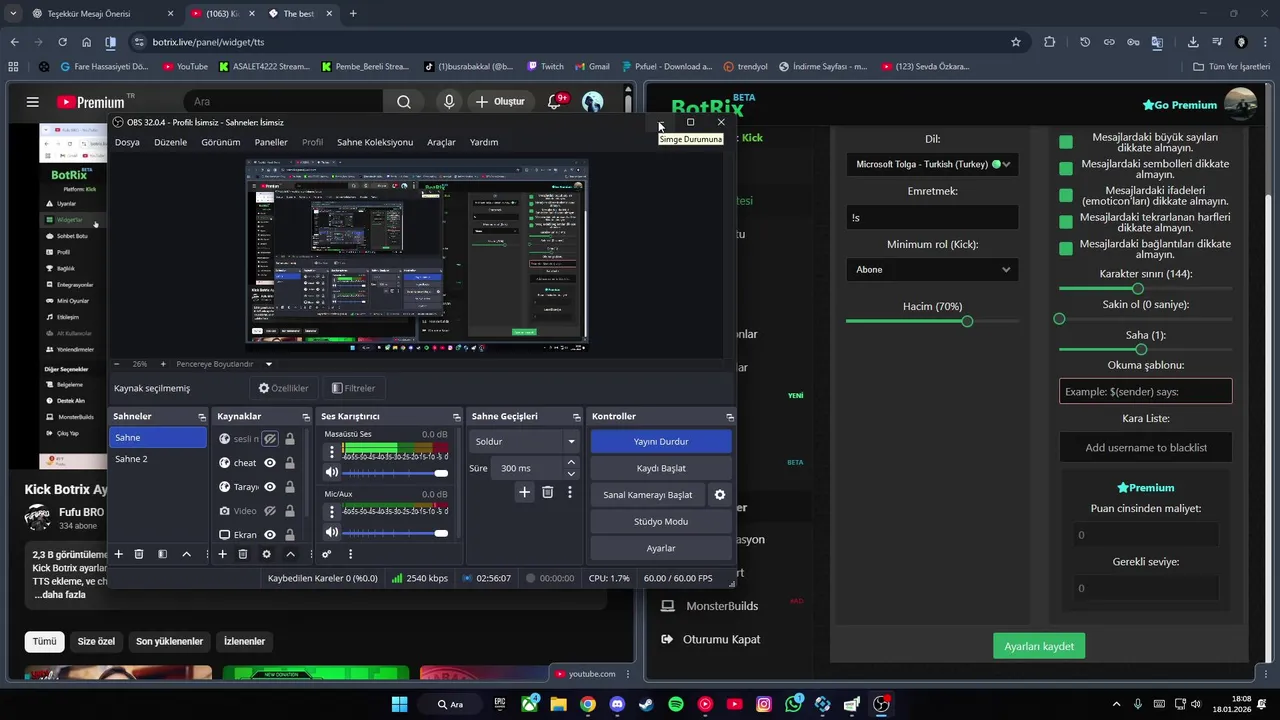Image resolution: width=1280 pixels, height=720 pixels.
Task: Open Masaüstü Ses three-dot options menu
Action: [332, 452]
